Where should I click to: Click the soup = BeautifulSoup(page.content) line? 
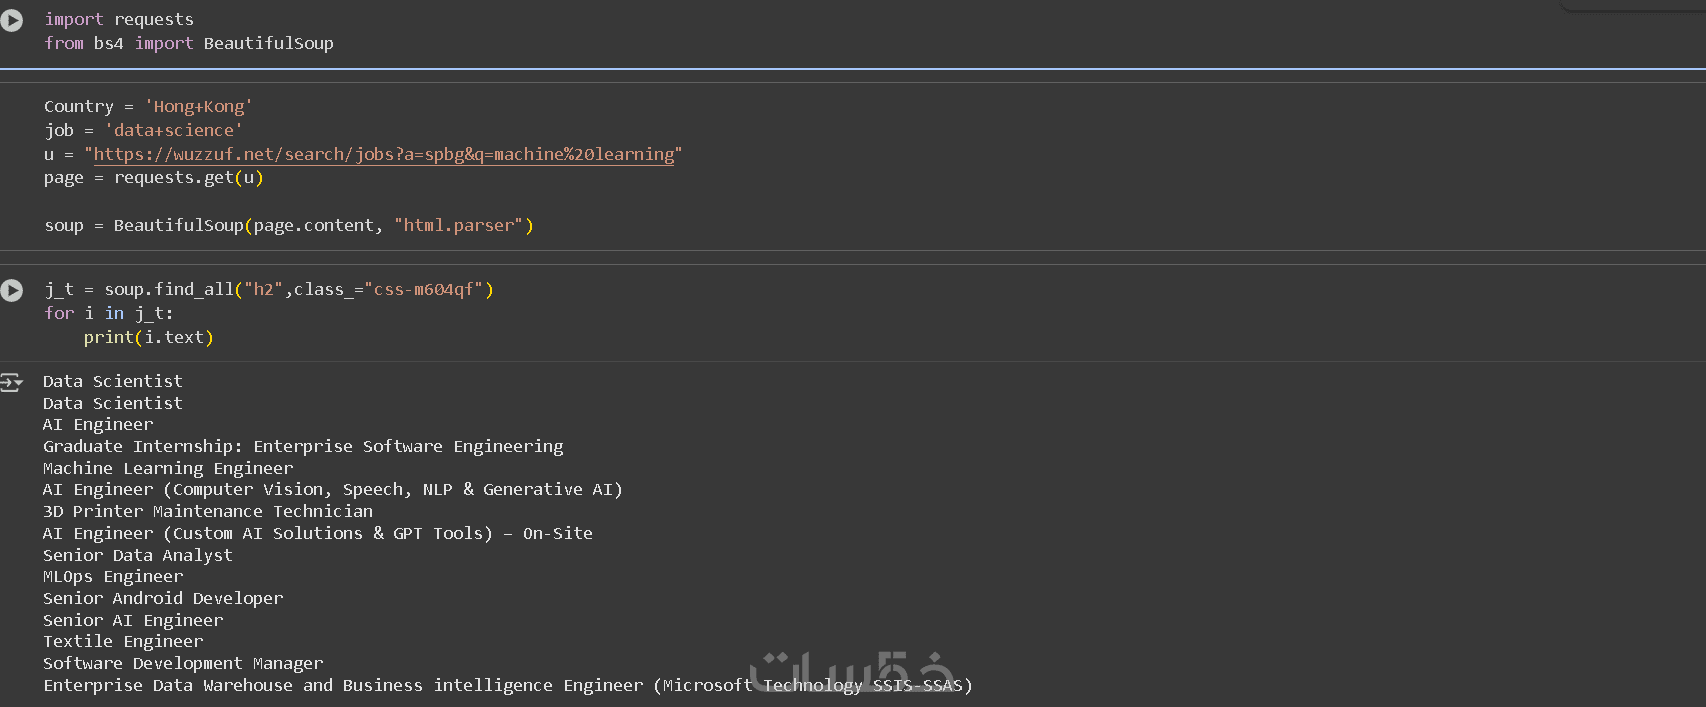[288, 225]
